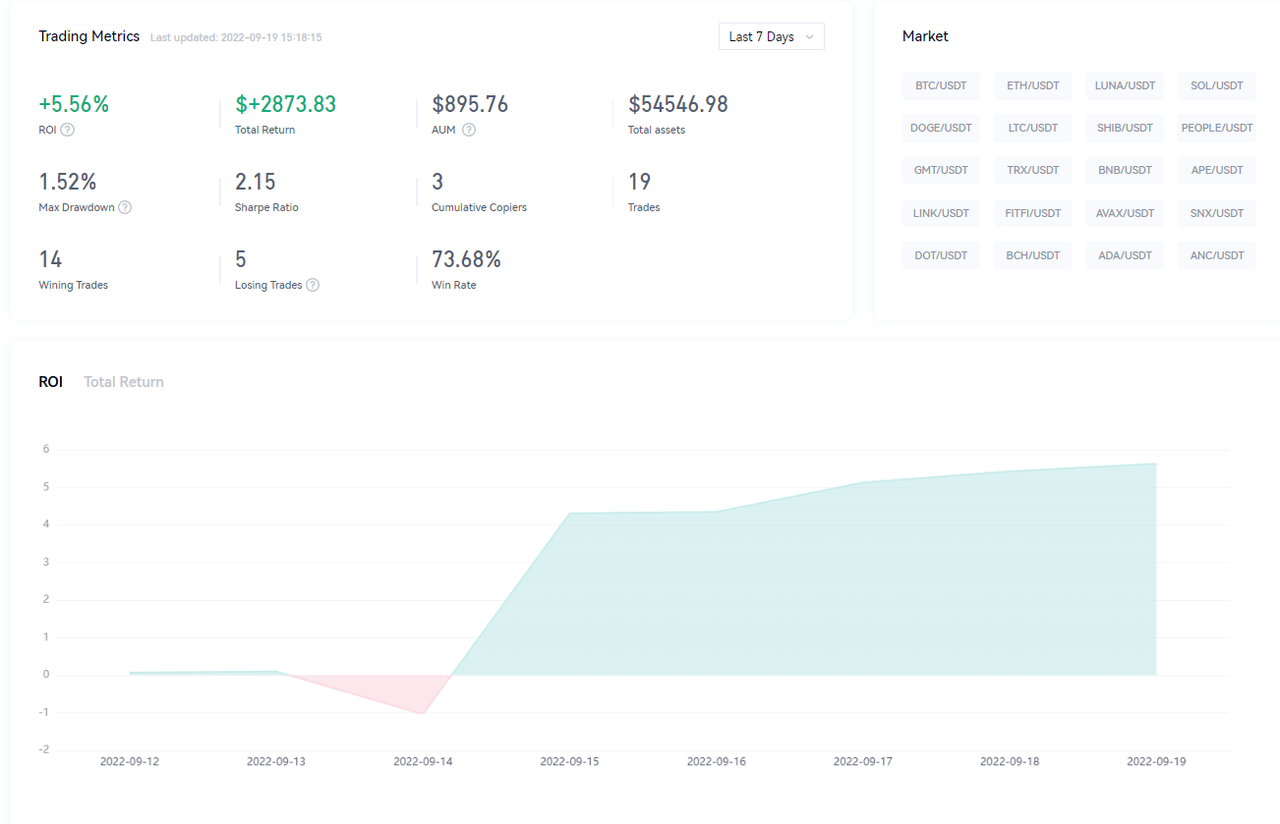The image size is (1280, 824).
Task: Select the PEOPLE/USDT tag
Action: pos(1217,128)
